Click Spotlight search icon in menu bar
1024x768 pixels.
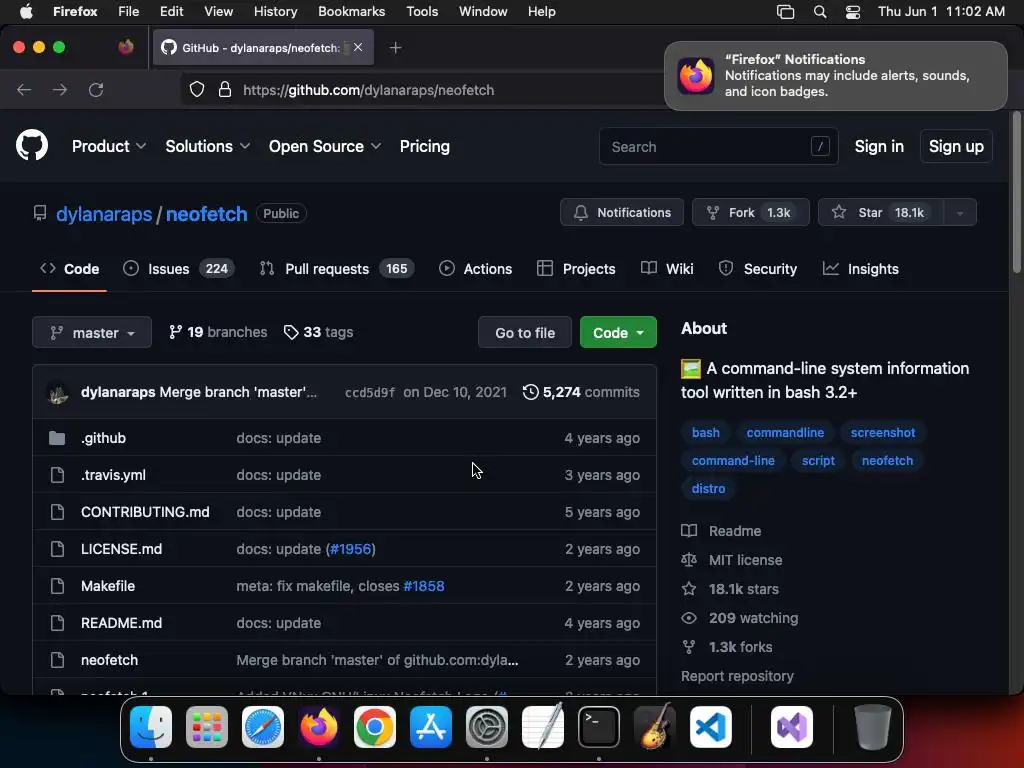pos(820,12)
